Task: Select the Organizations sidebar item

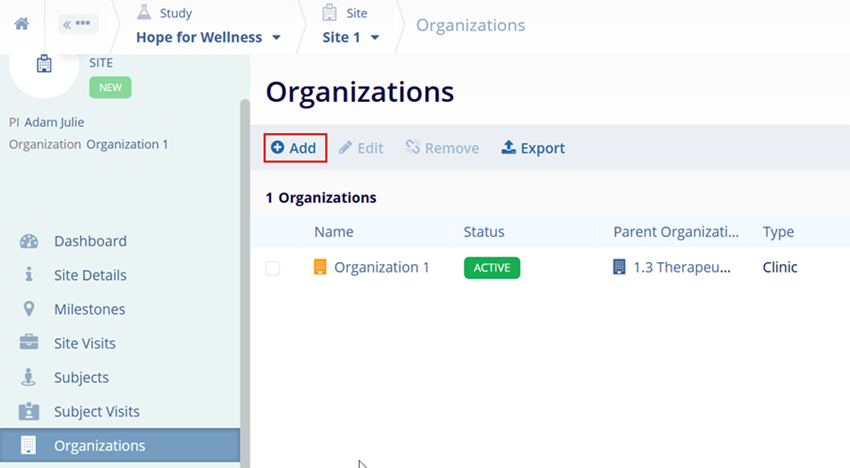Action: (x=99, y=446)
